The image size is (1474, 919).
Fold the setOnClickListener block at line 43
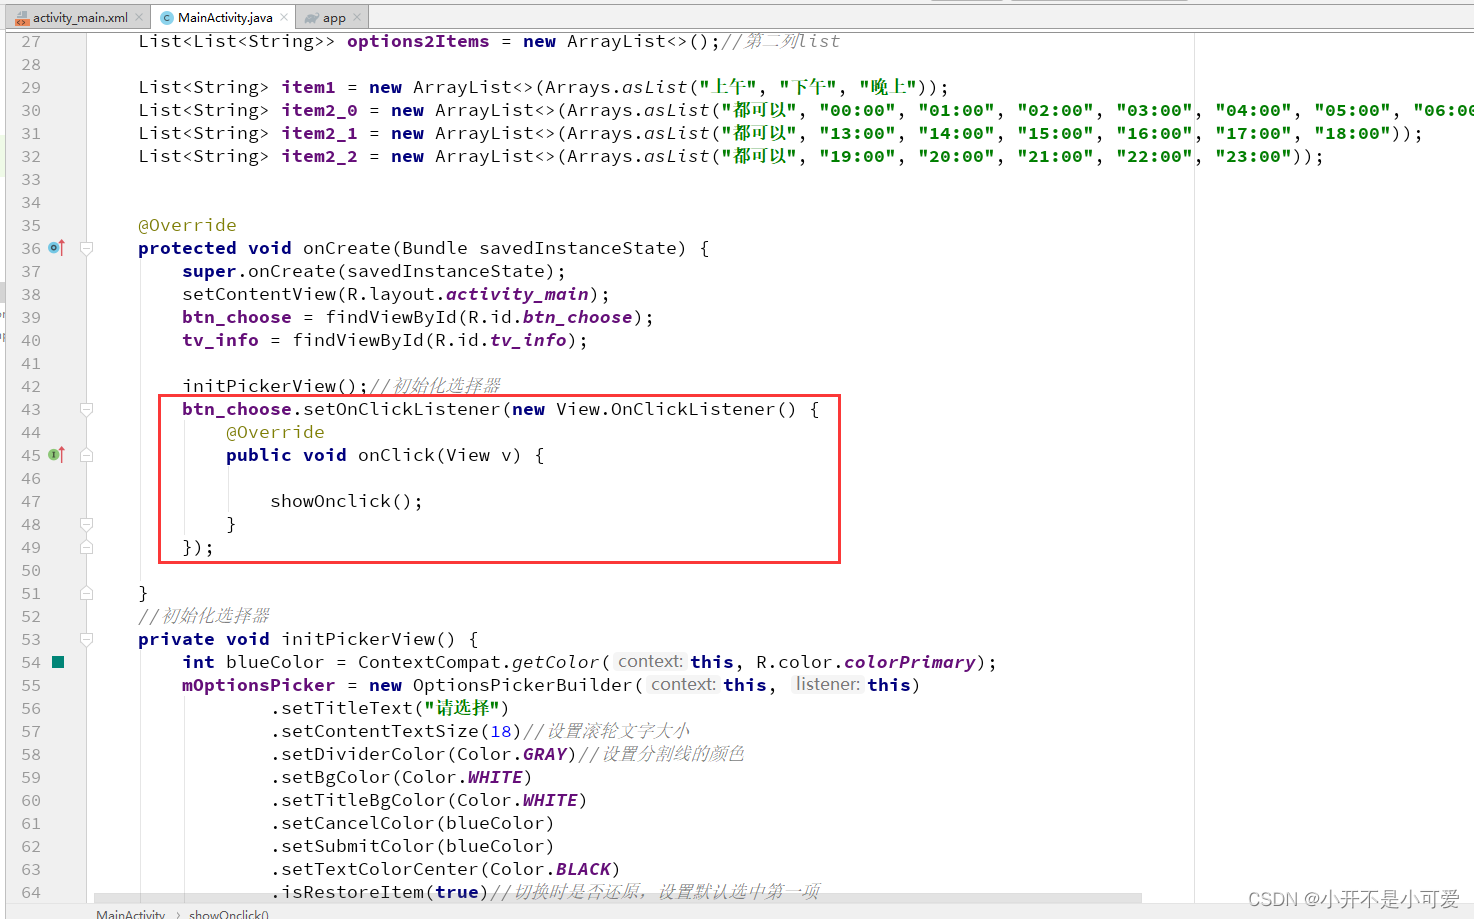[87, 409]
